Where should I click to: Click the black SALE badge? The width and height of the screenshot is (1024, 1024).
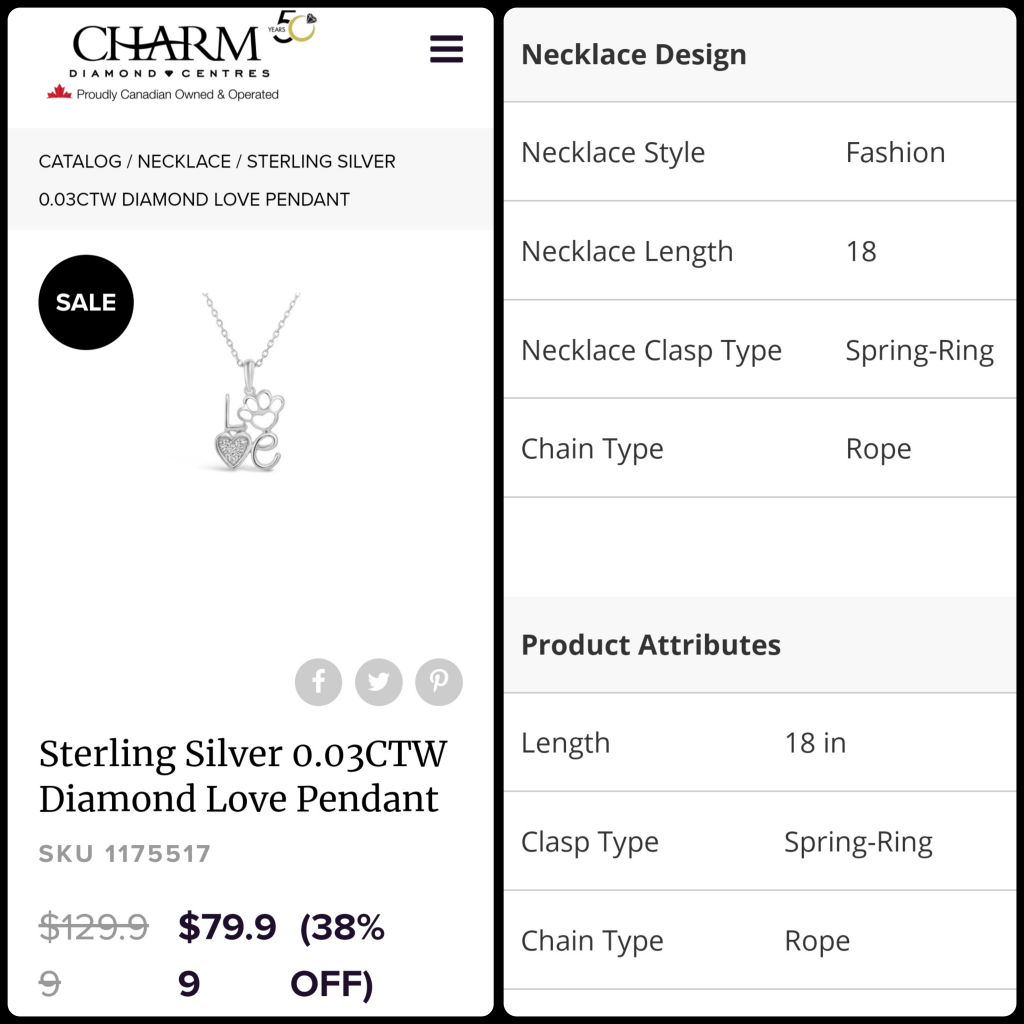(x=86, y=302)
